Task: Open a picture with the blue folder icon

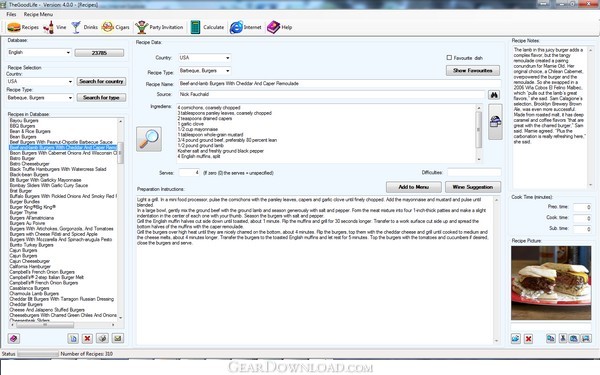Action: point(515,338)
